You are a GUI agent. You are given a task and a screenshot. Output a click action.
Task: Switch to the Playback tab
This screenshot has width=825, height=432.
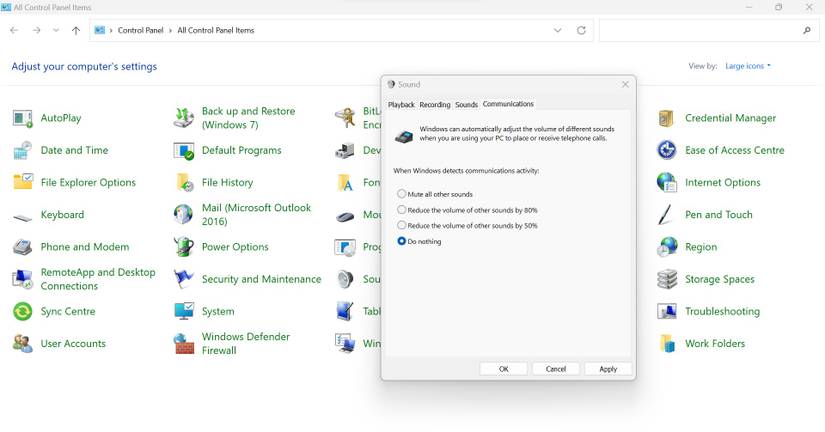tap(401, 105)
